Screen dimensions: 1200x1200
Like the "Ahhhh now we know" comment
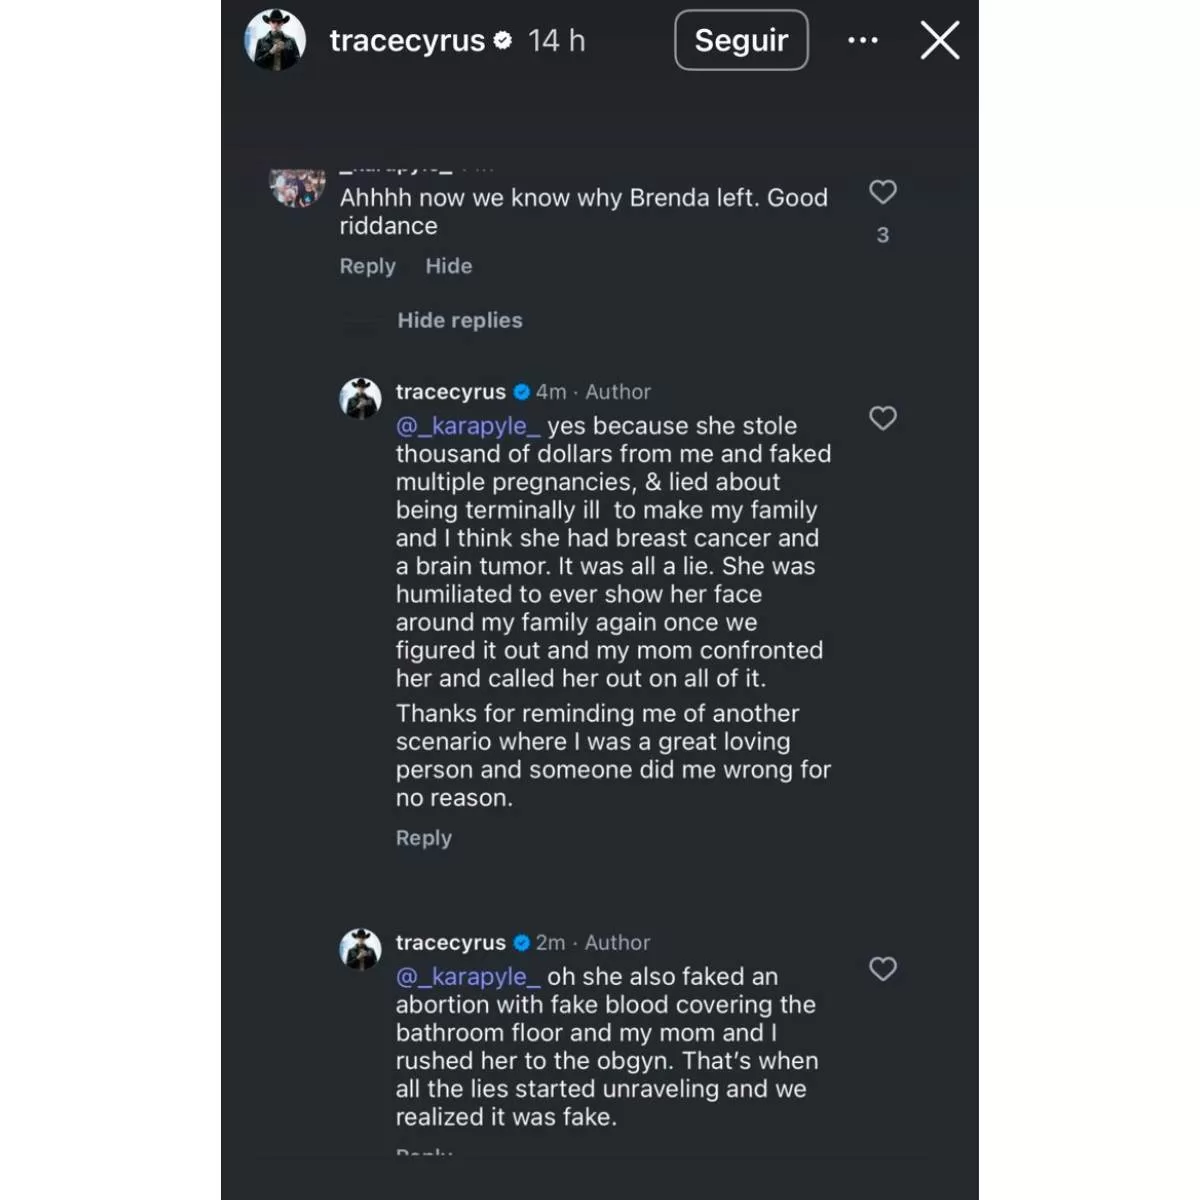(x=882, y=192)
